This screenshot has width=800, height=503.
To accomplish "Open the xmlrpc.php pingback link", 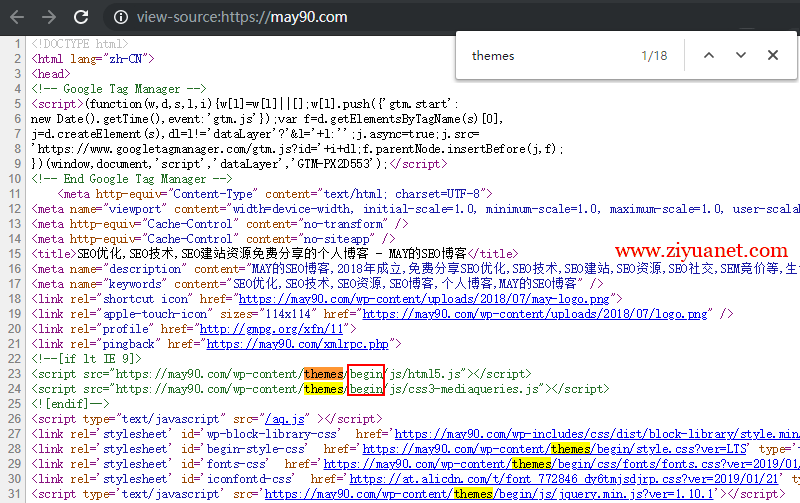I will coord(297,344).
